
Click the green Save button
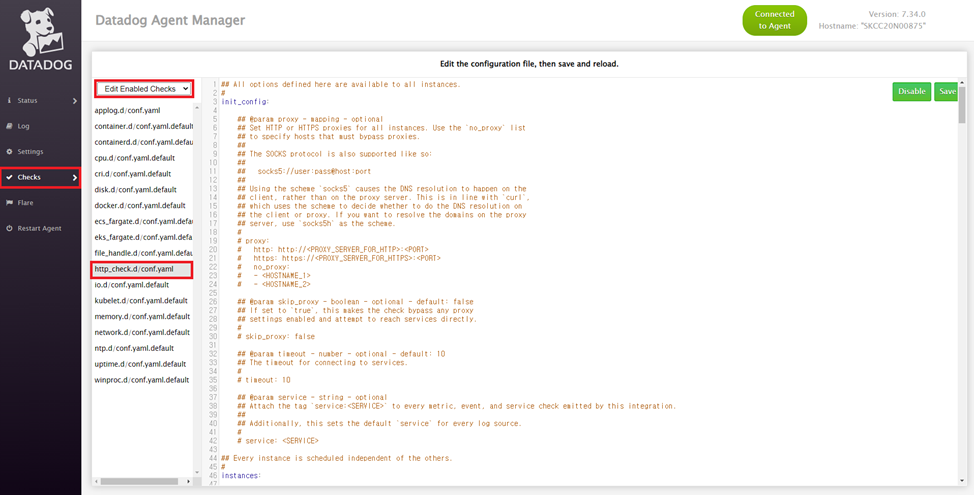tap(947, 91)
